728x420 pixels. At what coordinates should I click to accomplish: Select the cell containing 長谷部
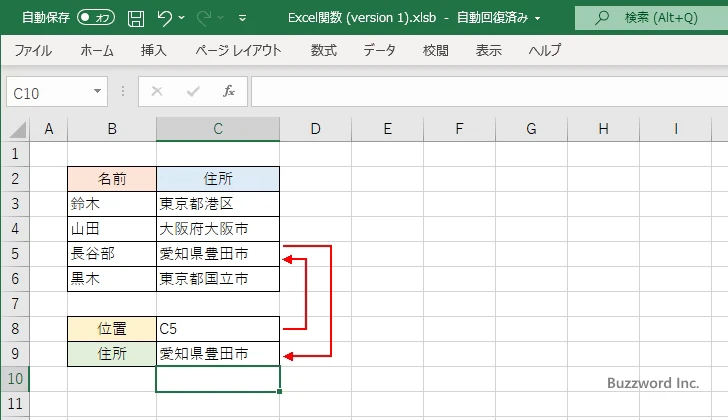pyautogui.click(x=112, y=254)
